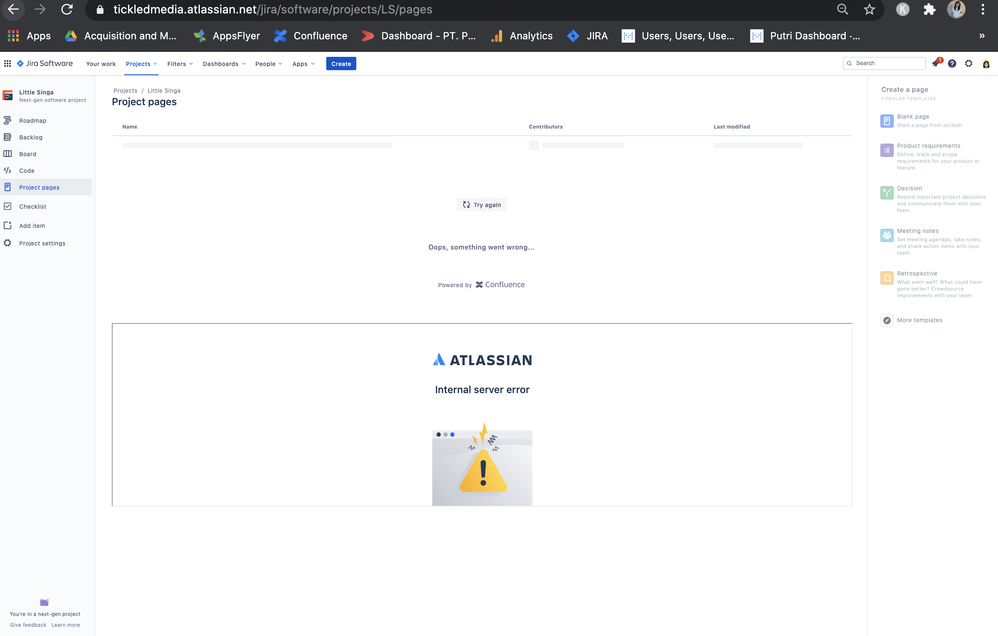The height and width of the screenshot is (636, 998).
Task: Click the Backlog sidebar icon
Action: [x=8, y=137]
